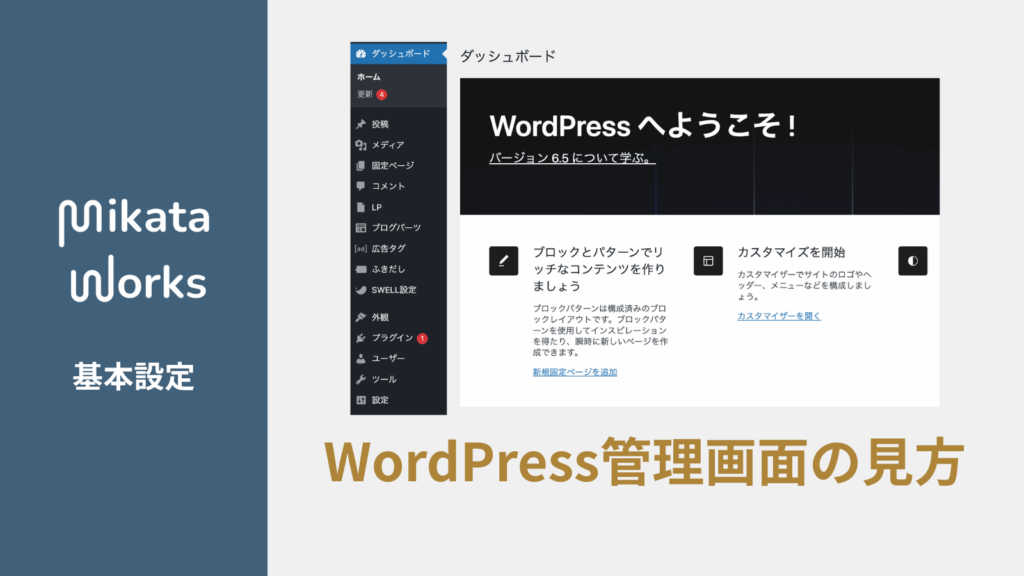This screenshot has height=576, width=1024.
Task: Open the SWELL設定 menu item
Action: click(x=393, y=290)
